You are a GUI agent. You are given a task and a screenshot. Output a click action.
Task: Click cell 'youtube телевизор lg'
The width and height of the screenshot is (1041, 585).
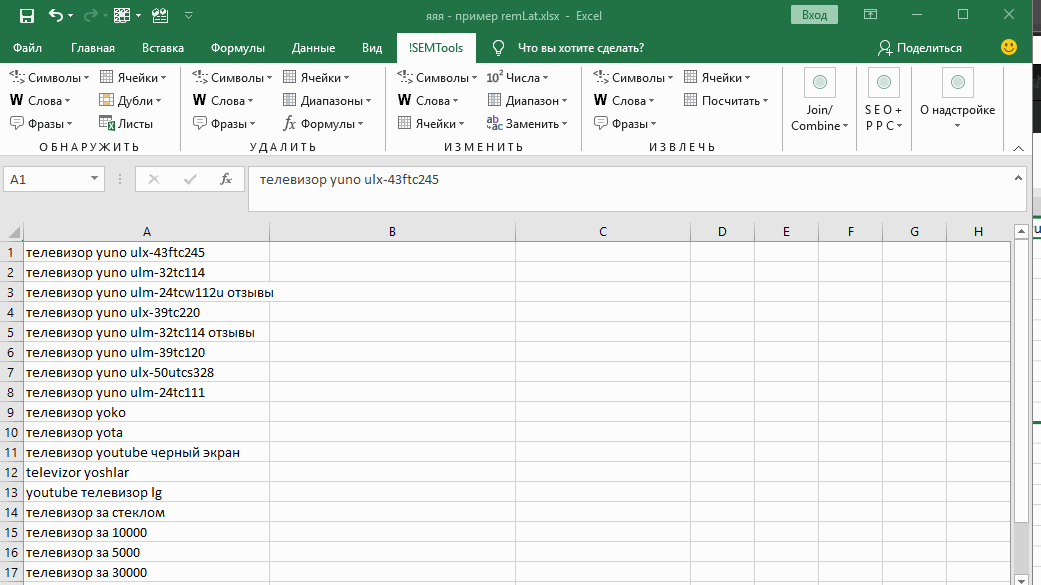click(x=146, y=493)
